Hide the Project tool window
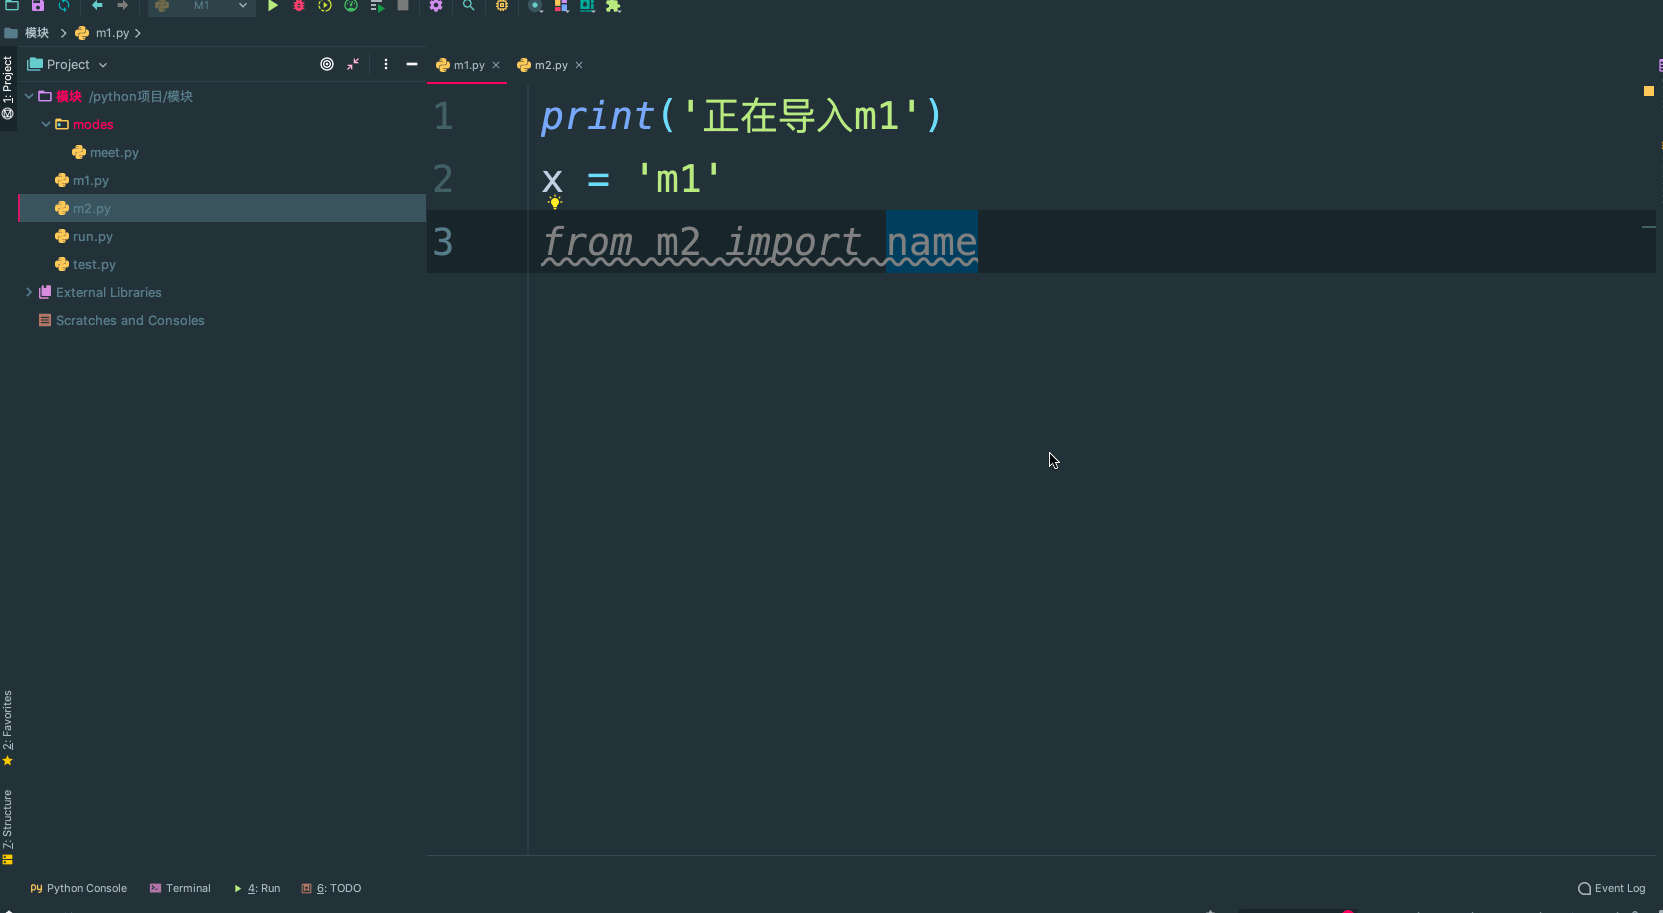Image resolution: width=1663 pixels, height=913 pixels. tap(411, 64)
